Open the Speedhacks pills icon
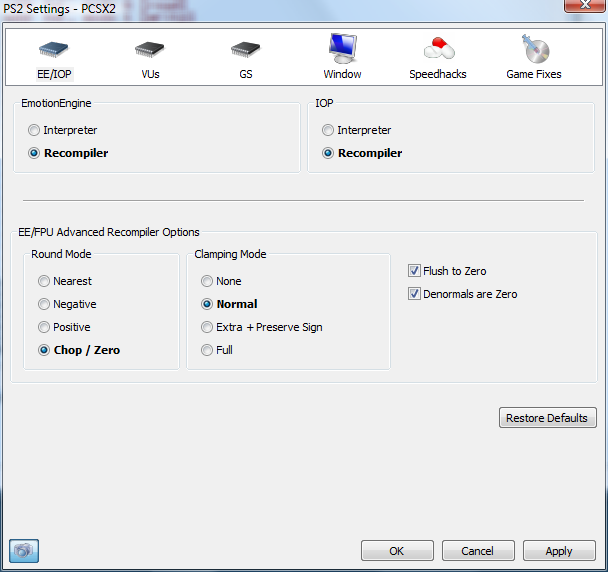The height and width of the screenshot is (572, 608). (x=439, y=48)
